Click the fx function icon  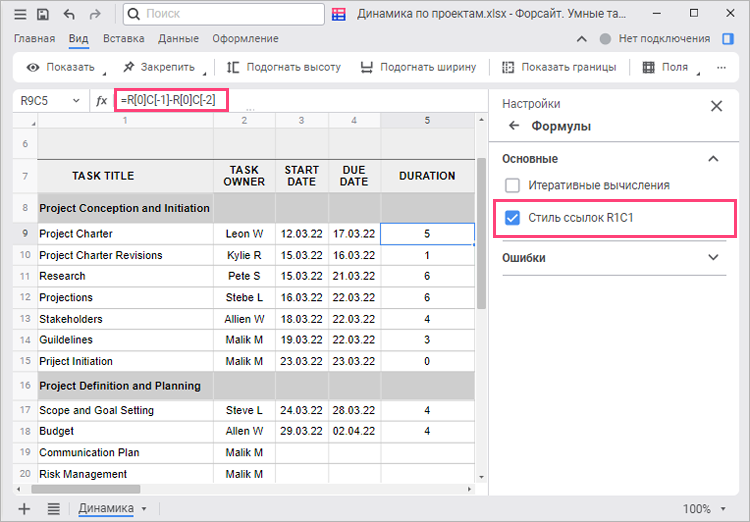click(x=101, y=101)
